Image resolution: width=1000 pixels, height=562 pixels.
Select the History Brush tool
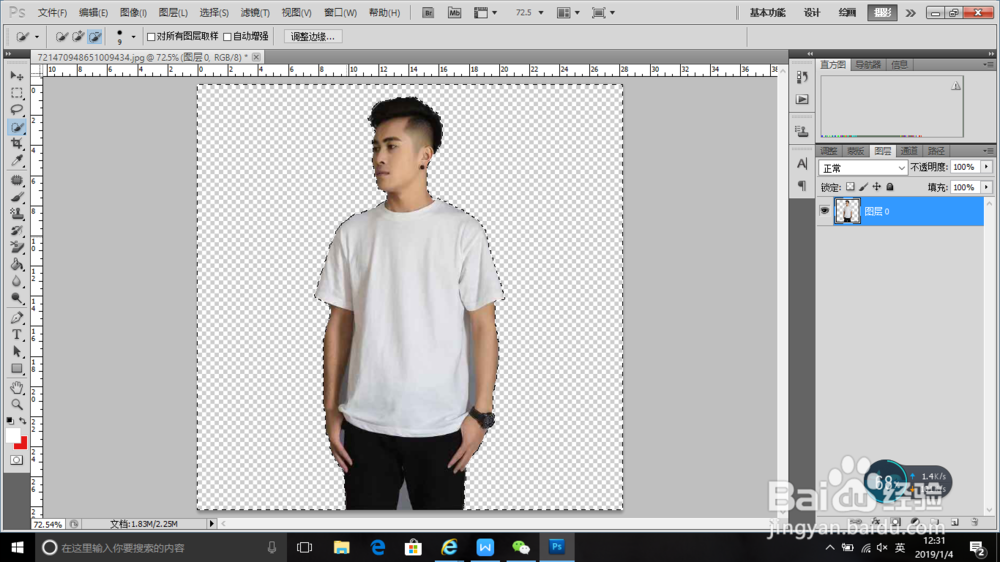click(x=17, y=230)
